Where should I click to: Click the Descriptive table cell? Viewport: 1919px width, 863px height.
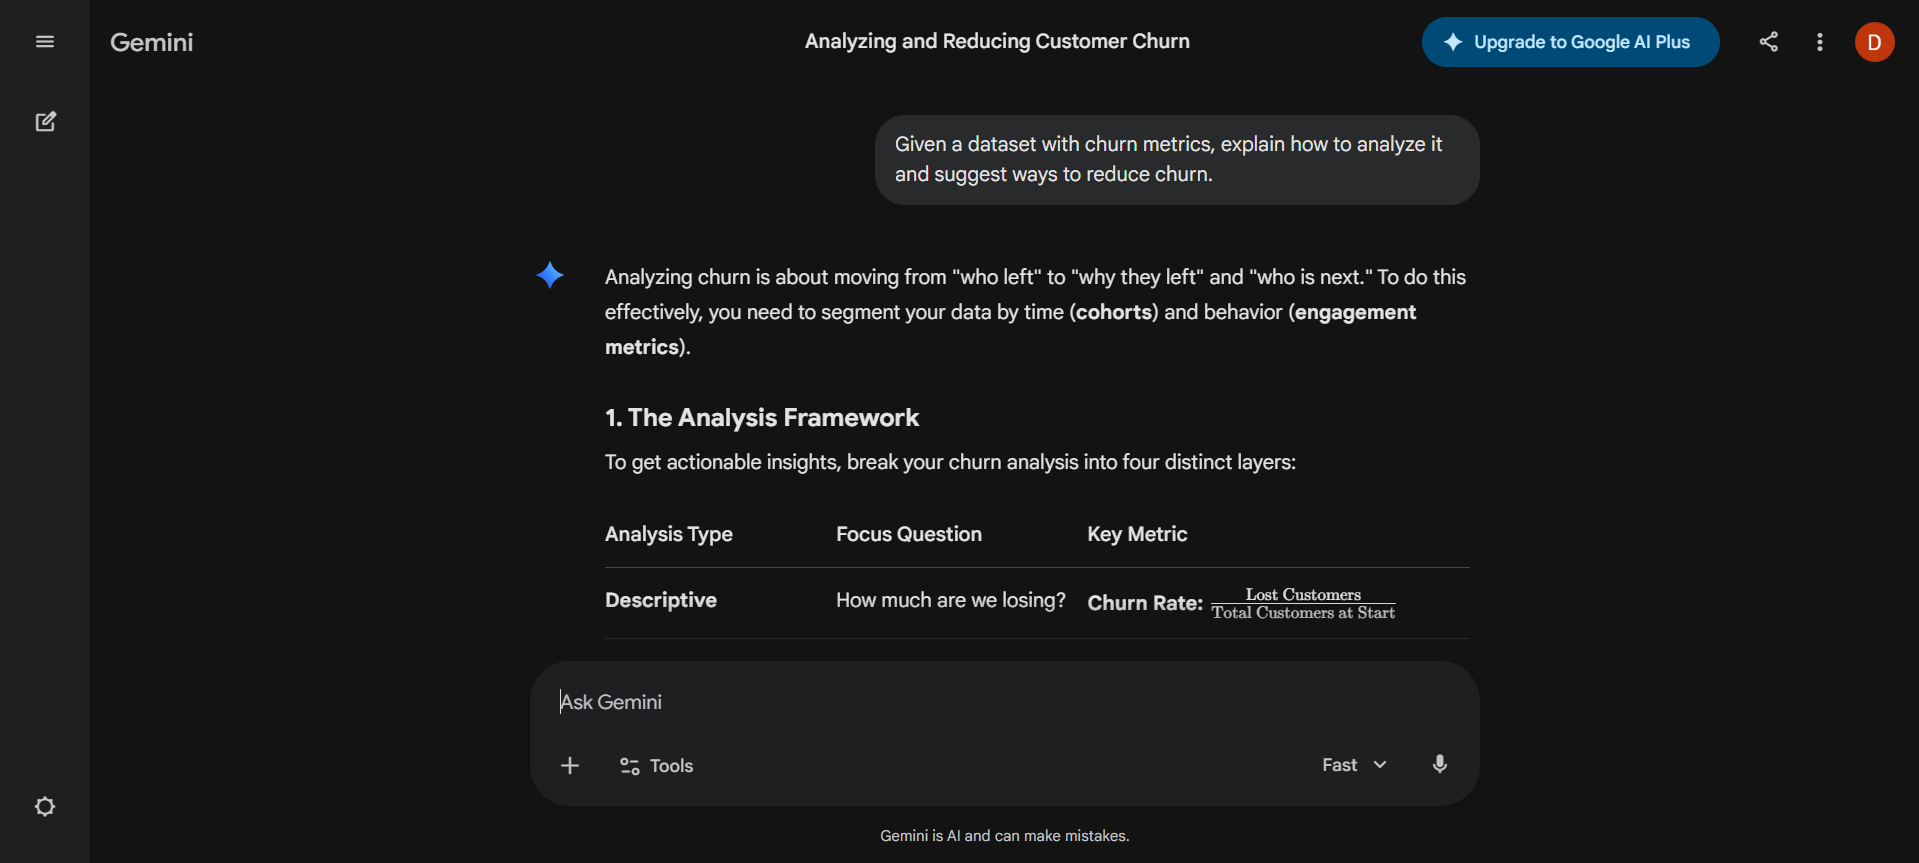pos(661,600)
